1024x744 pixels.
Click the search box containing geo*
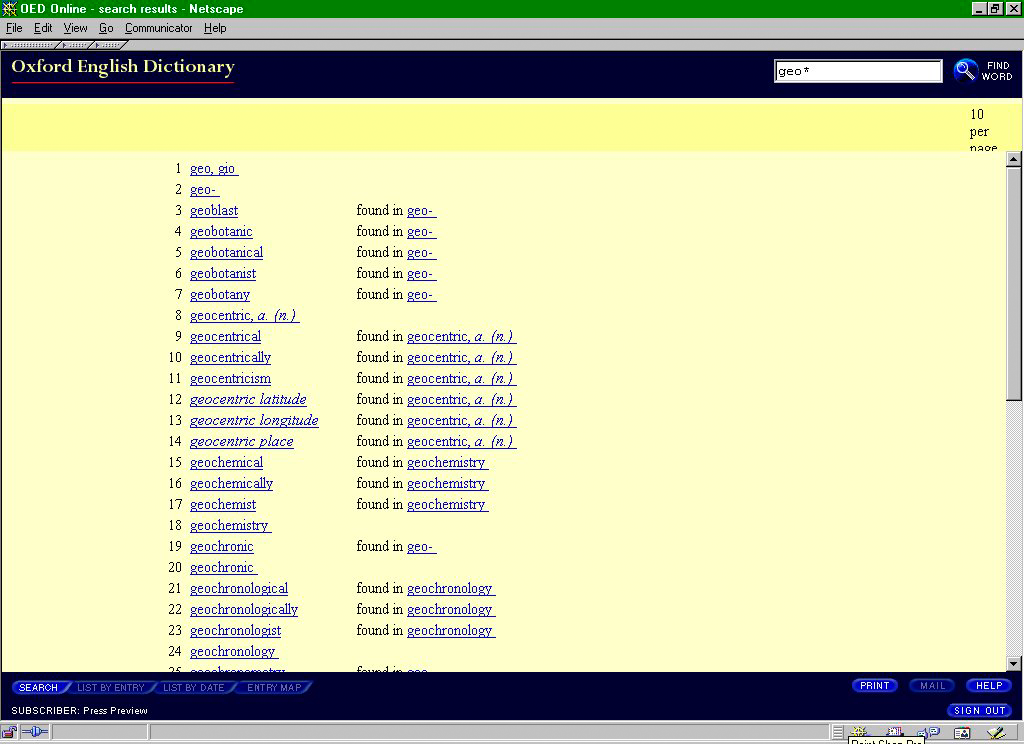857,71
